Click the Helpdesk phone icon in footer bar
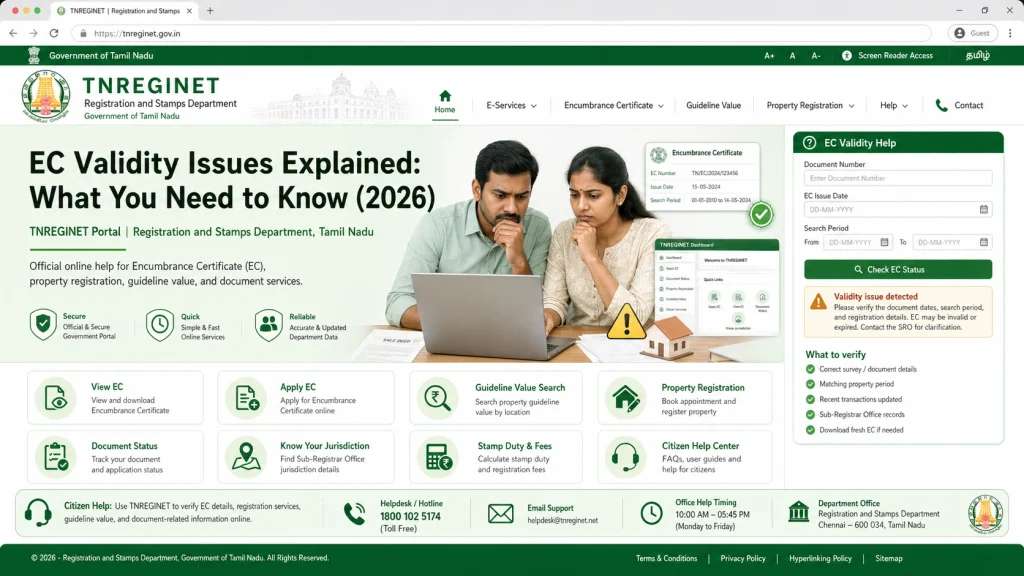This screenshot has width=1024, height=576. pyautogui.click(x=355, y=513)
